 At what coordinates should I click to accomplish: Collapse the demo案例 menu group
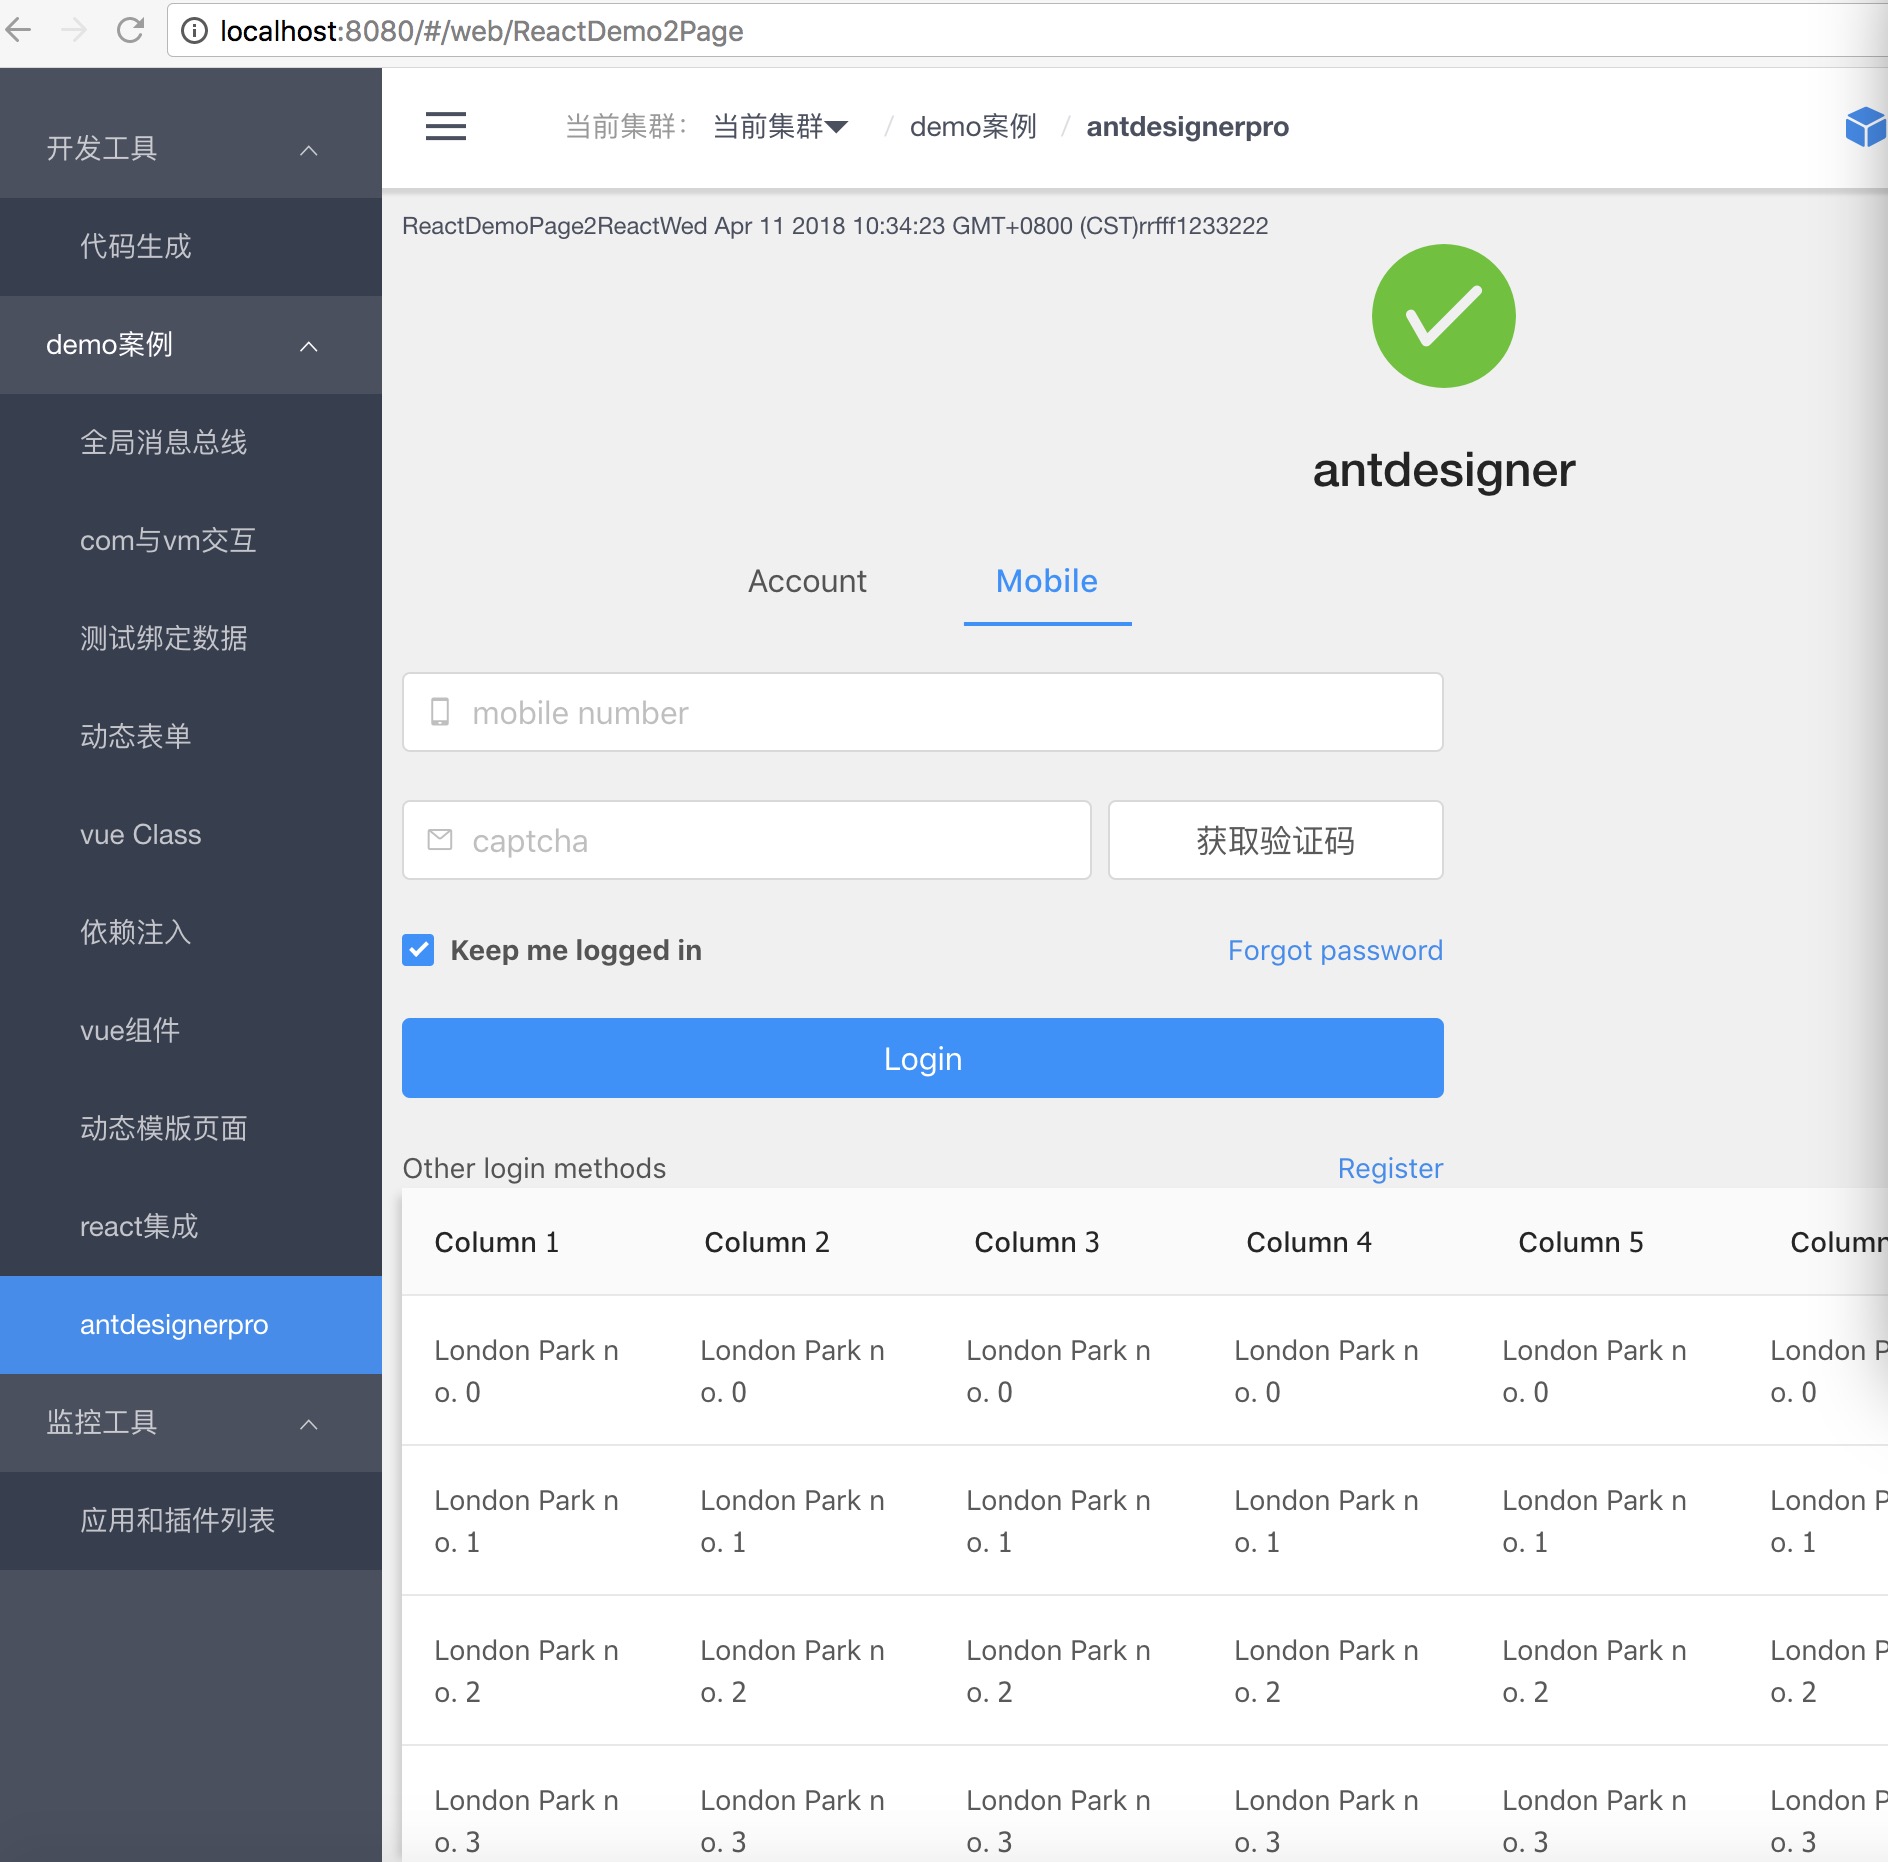[191, 345]
